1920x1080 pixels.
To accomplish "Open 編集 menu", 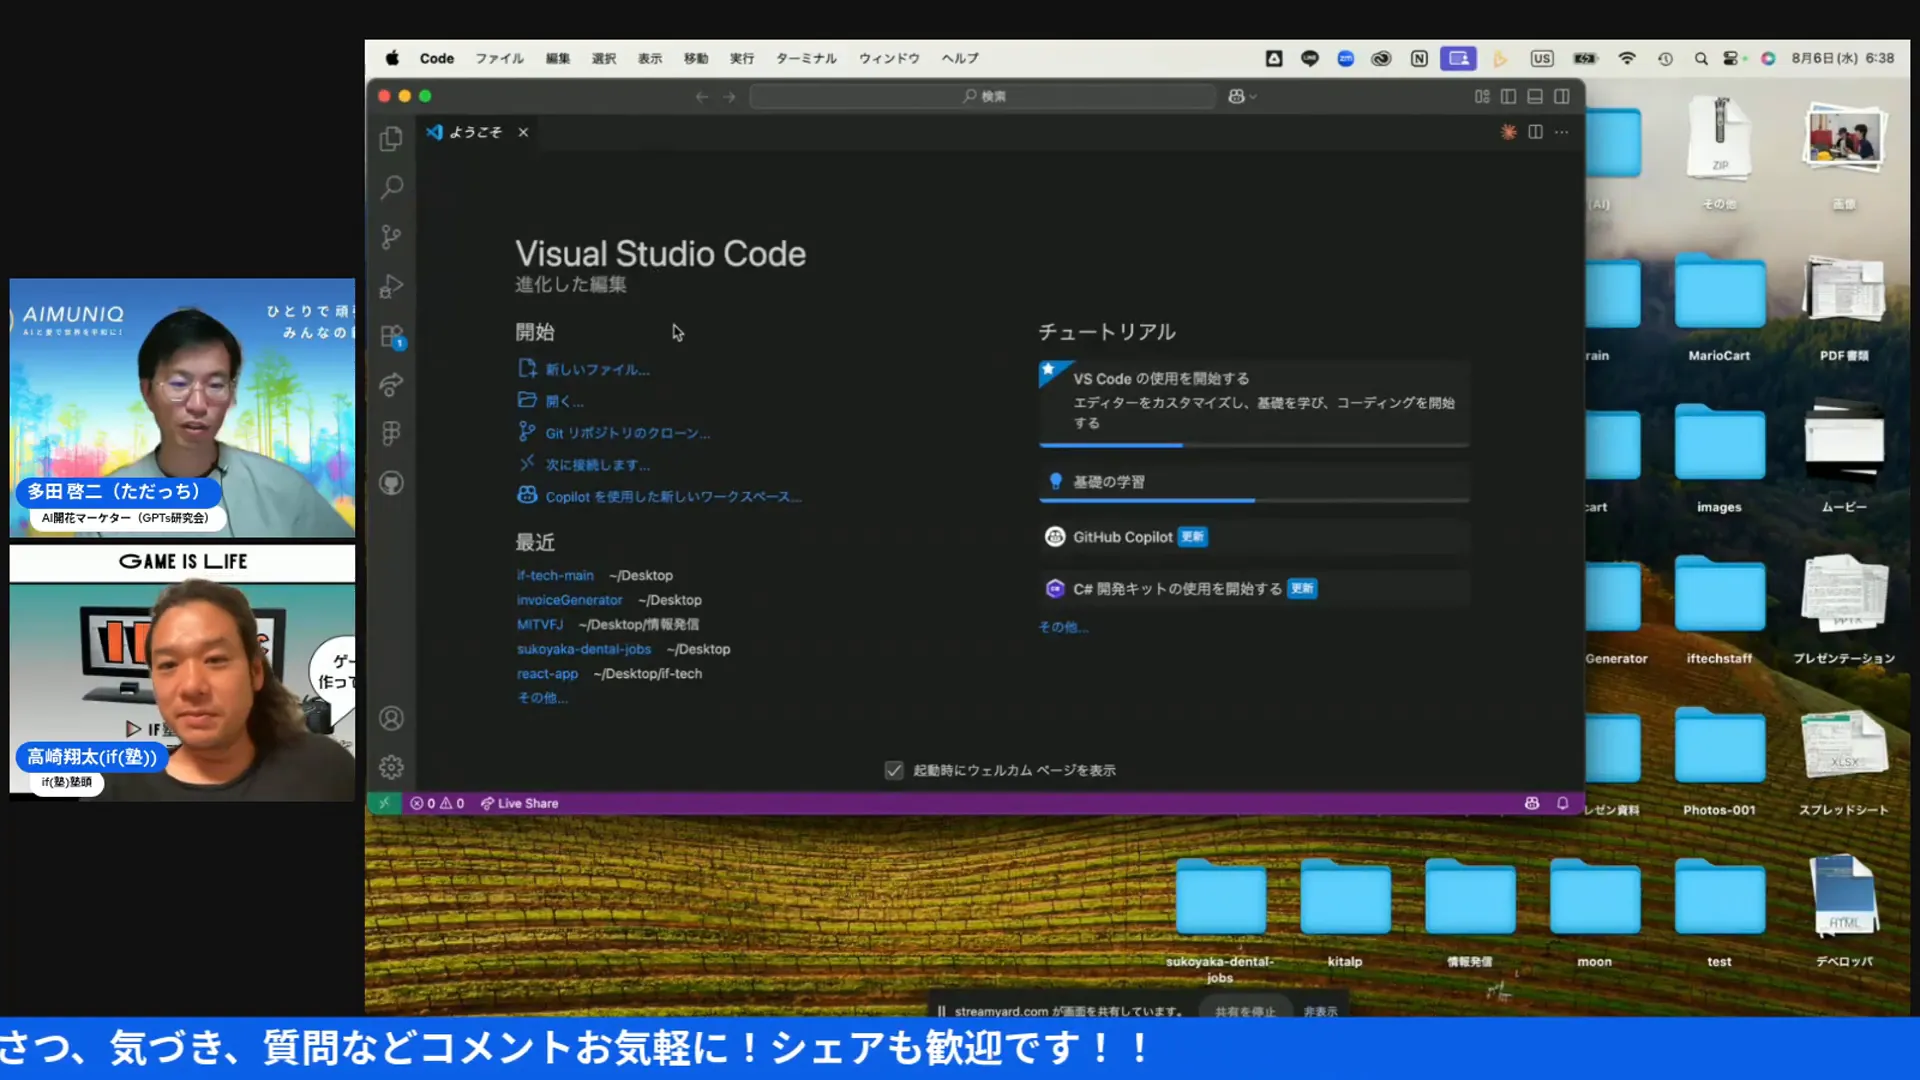I will pos(558,59).
